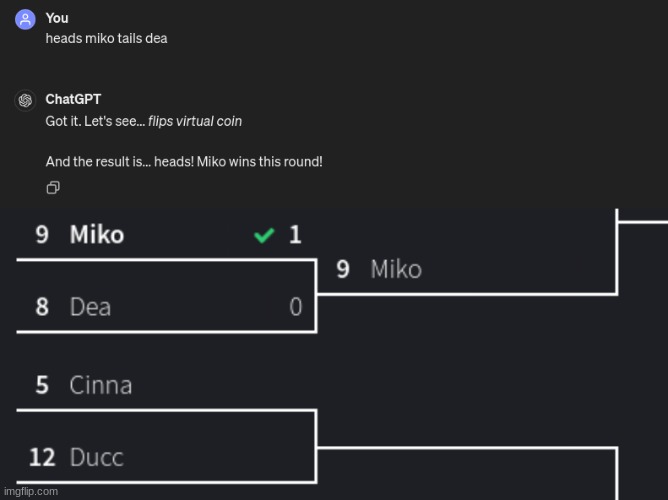Click the 'You' sender name
The image size is (668, 500).
pos(57,18)
